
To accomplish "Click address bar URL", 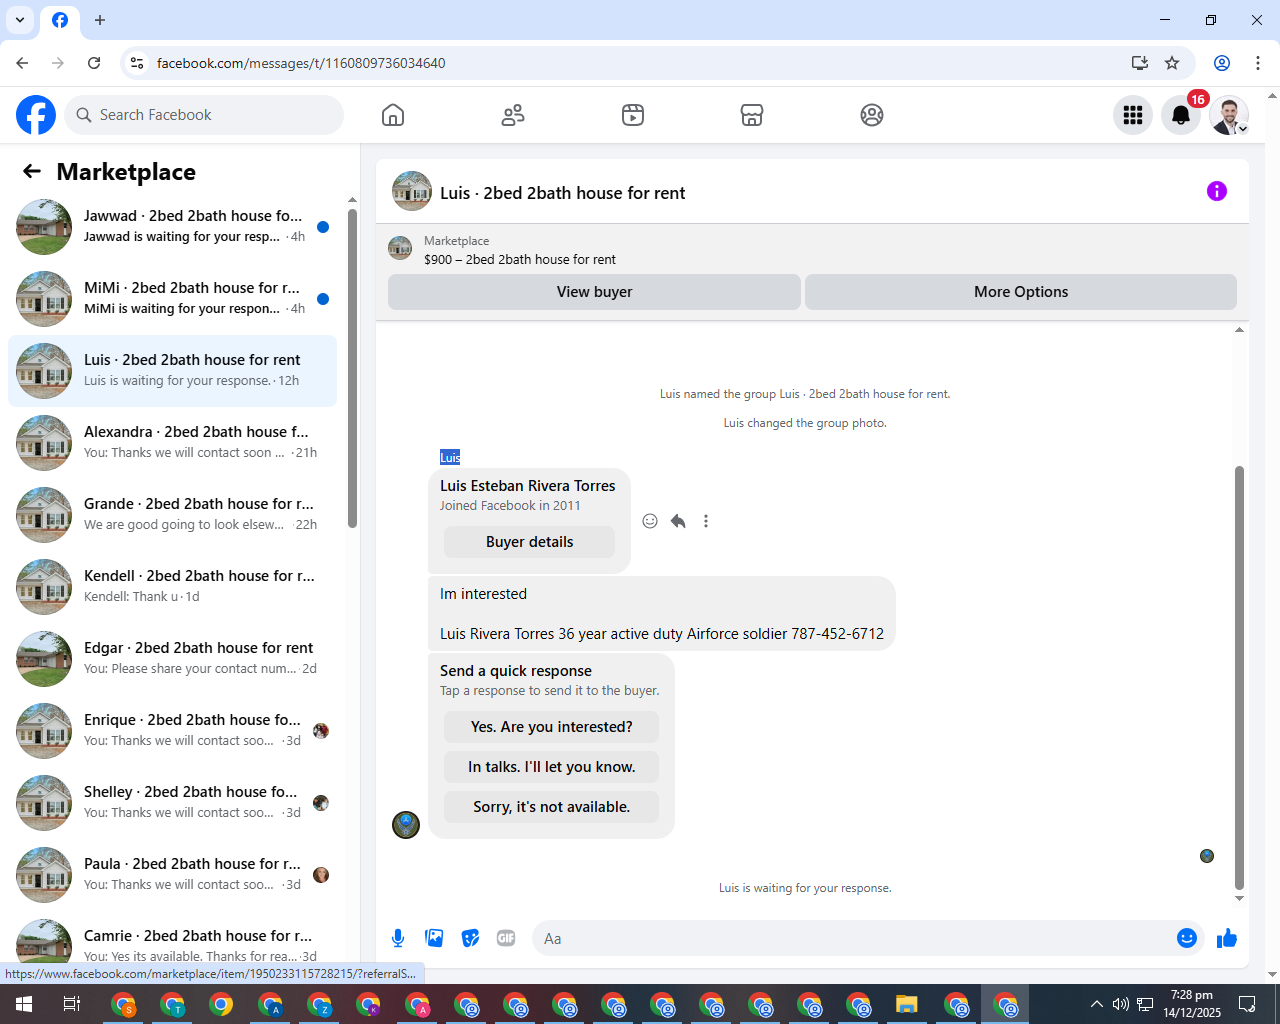I will (301, 63).
